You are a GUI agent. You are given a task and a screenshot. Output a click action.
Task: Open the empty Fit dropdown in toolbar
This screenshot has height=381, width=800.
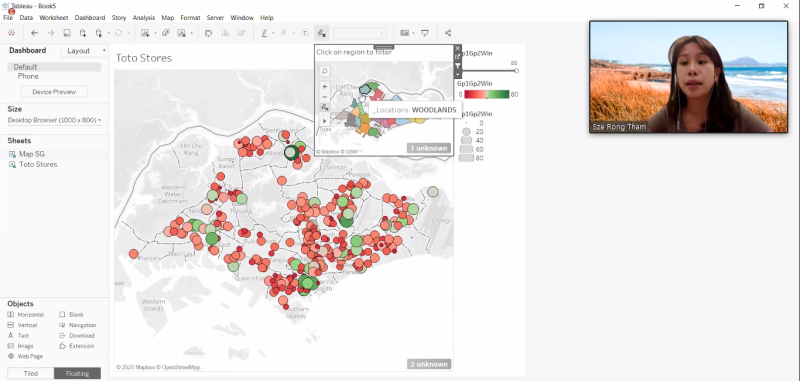pos(360,33)
